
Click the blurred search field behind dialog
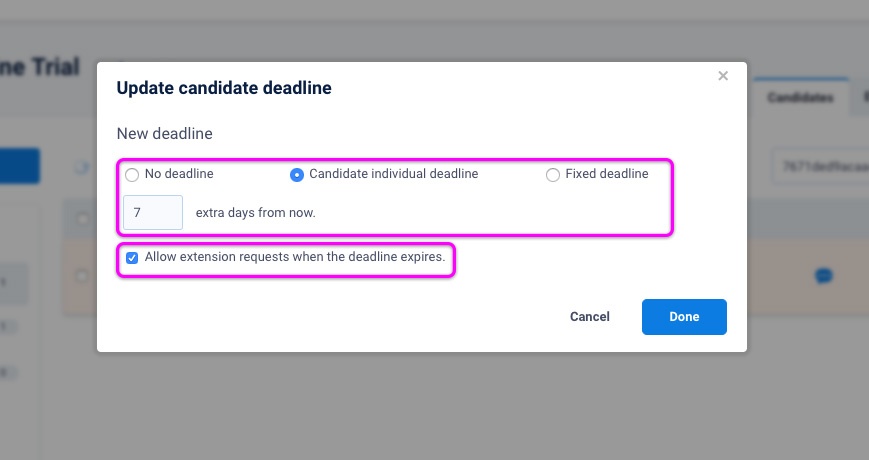[821, 166]
